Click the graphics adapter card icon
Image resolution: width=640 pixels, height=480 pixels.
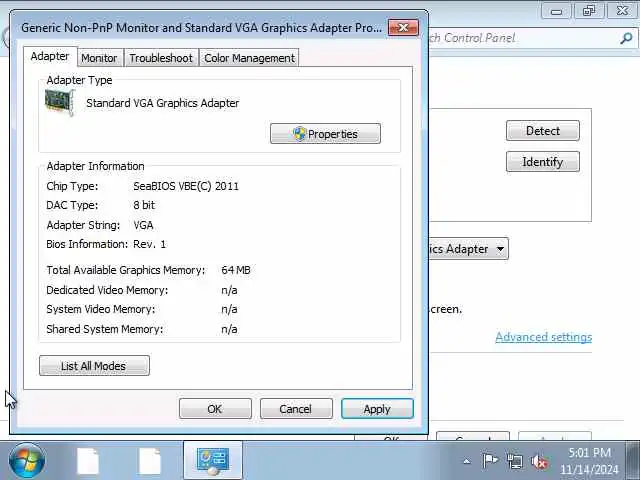tap(60, 102)
